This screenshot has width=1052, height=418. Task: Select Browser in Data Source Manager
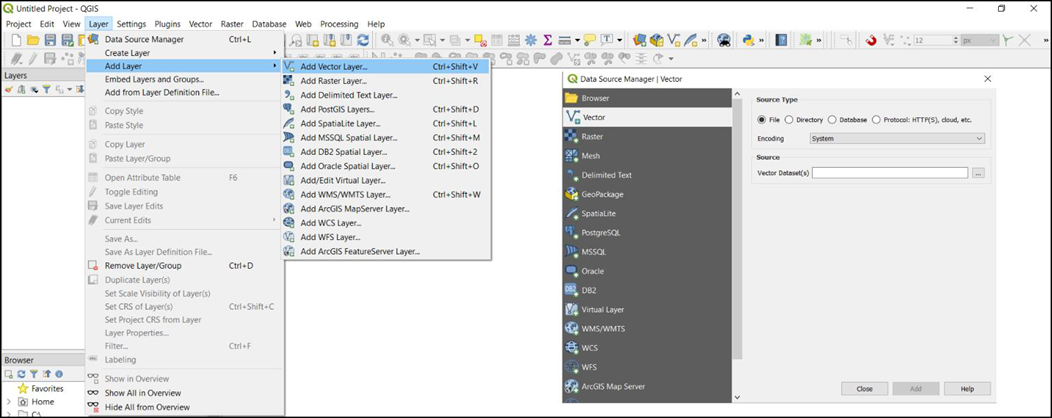point(647,98)
